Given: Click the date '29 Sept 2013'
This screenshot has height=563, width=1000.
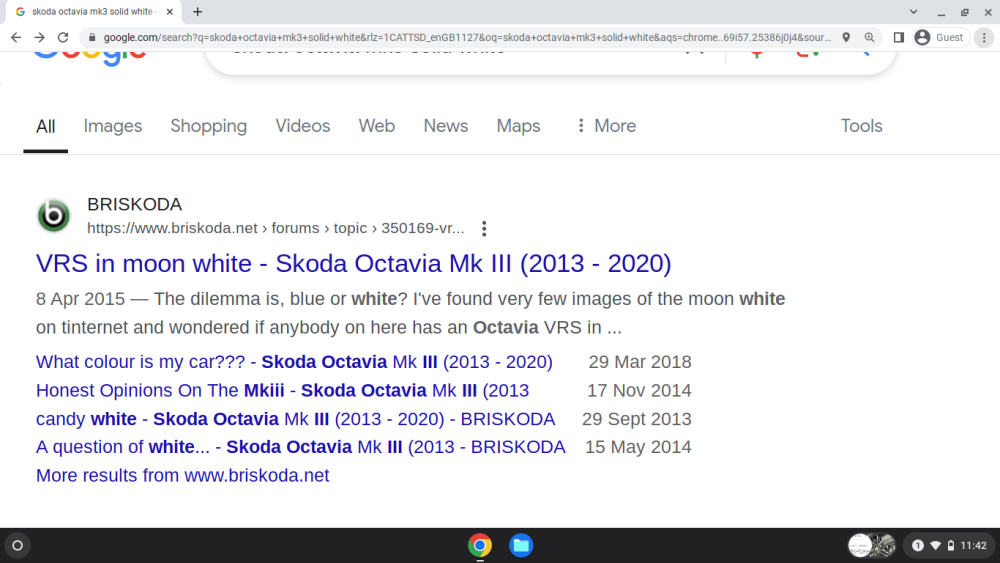Looking at the screenshot, I should click(636, 419).
